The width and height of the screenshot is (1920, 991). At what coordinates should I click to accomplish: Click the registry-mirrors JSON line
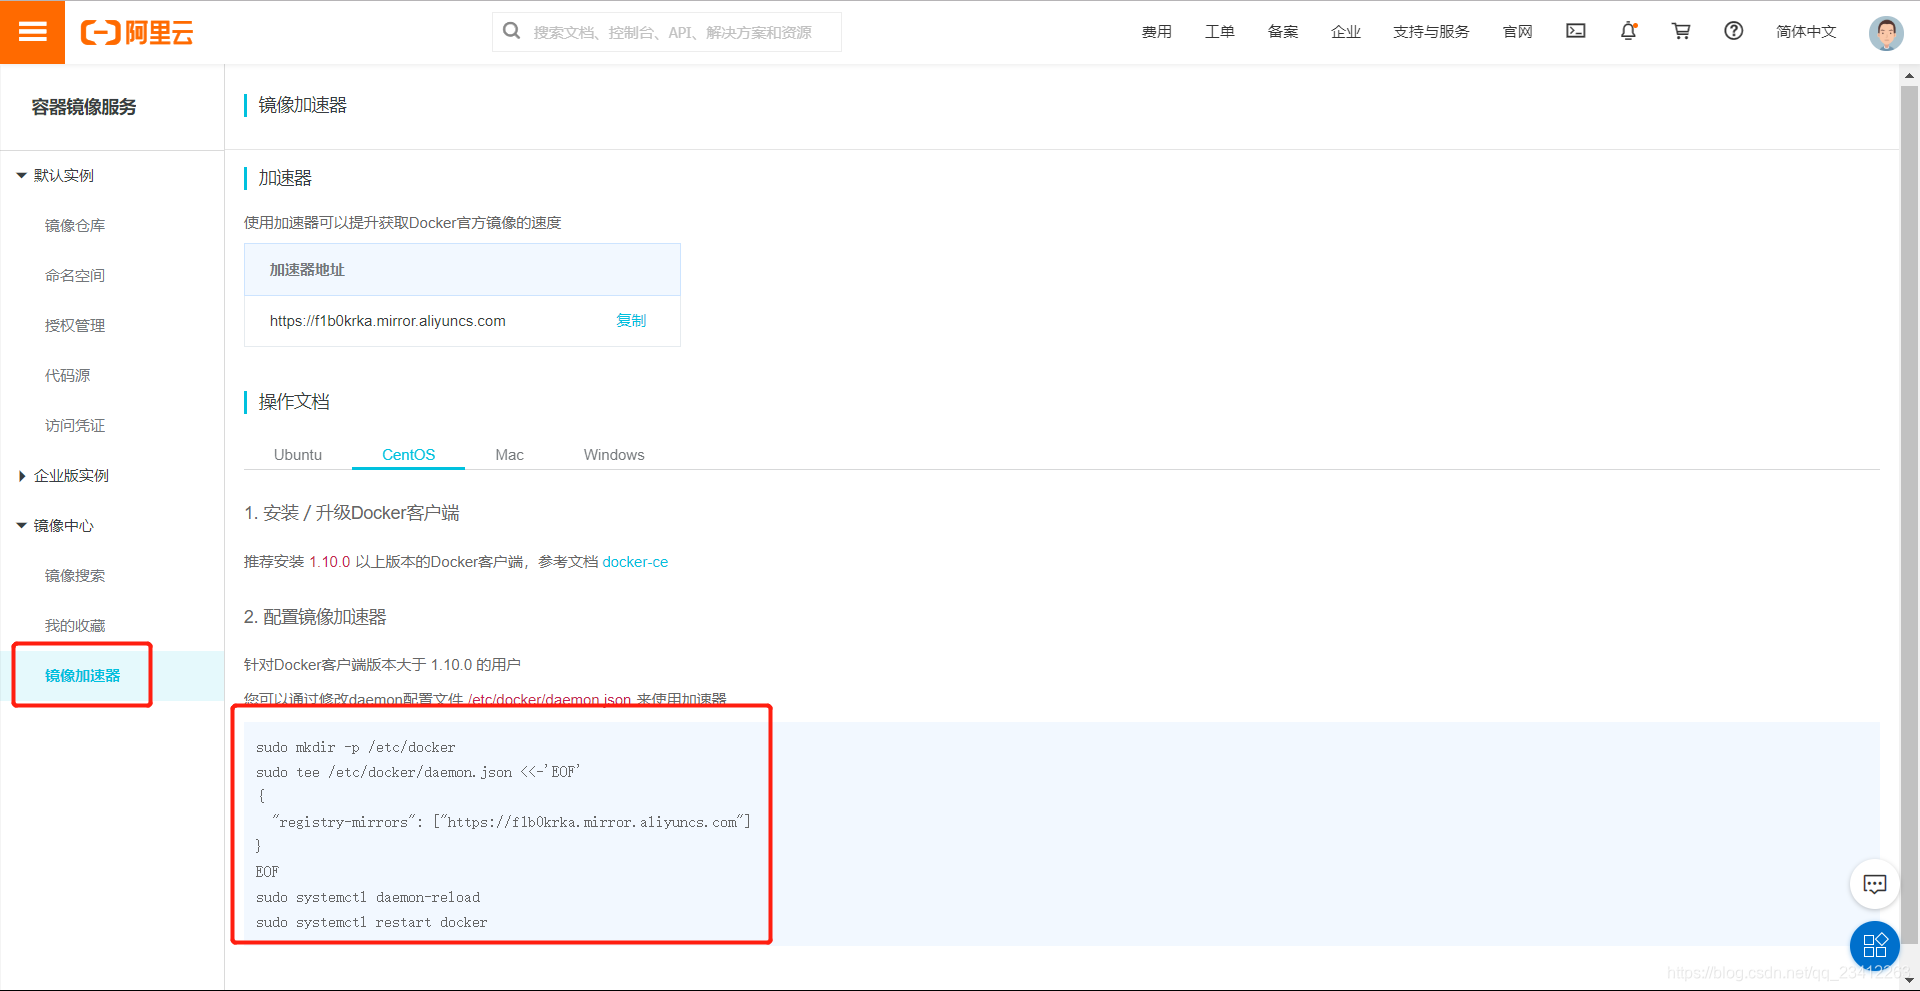pos(511,822)
